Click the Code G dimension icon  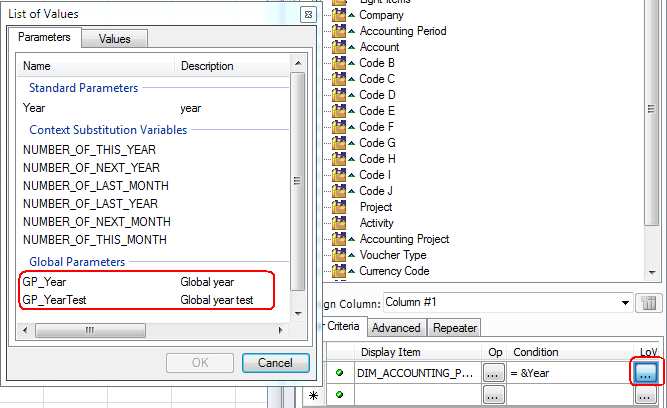tap(339, 143)
